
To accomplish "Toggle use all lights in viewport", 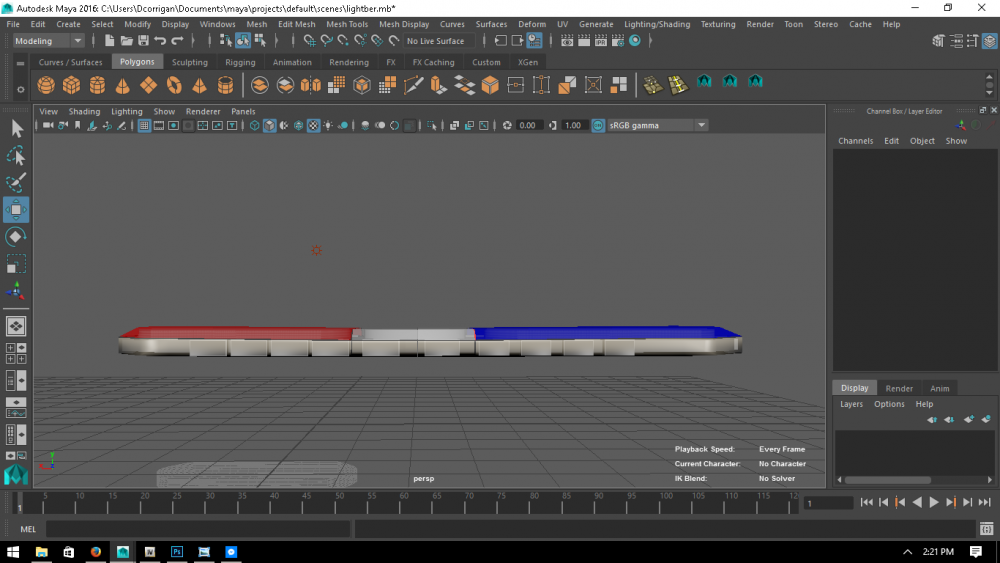I will click(328, 126).
